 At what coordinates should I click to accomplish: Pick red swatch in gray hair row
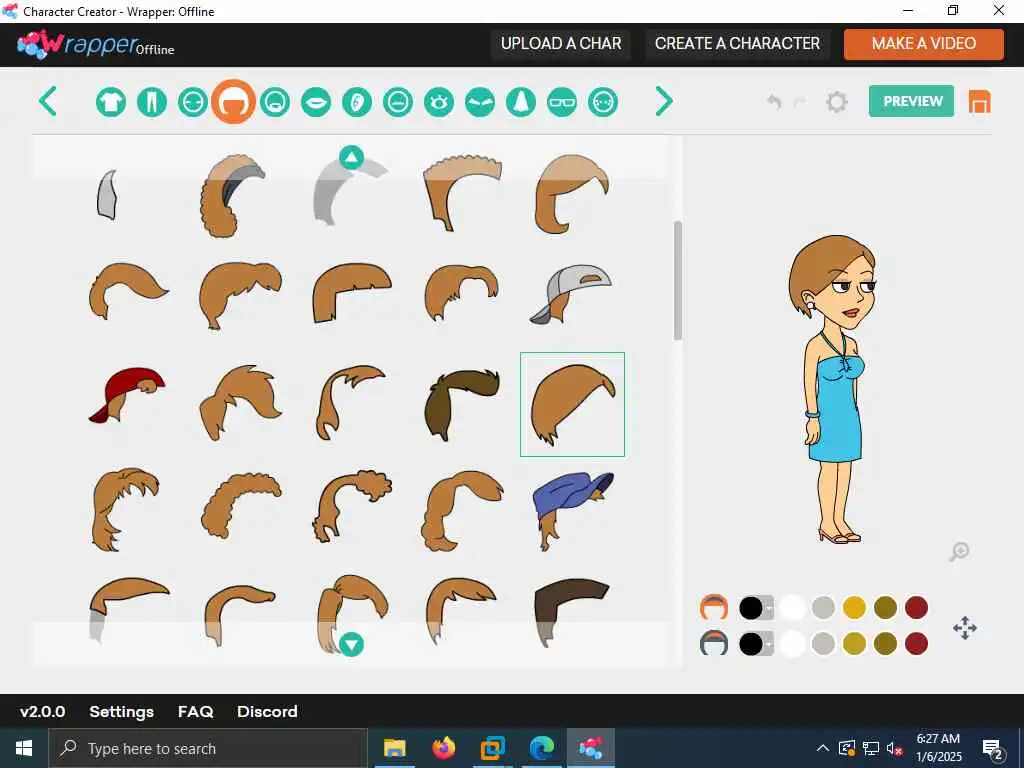[916, 644]
